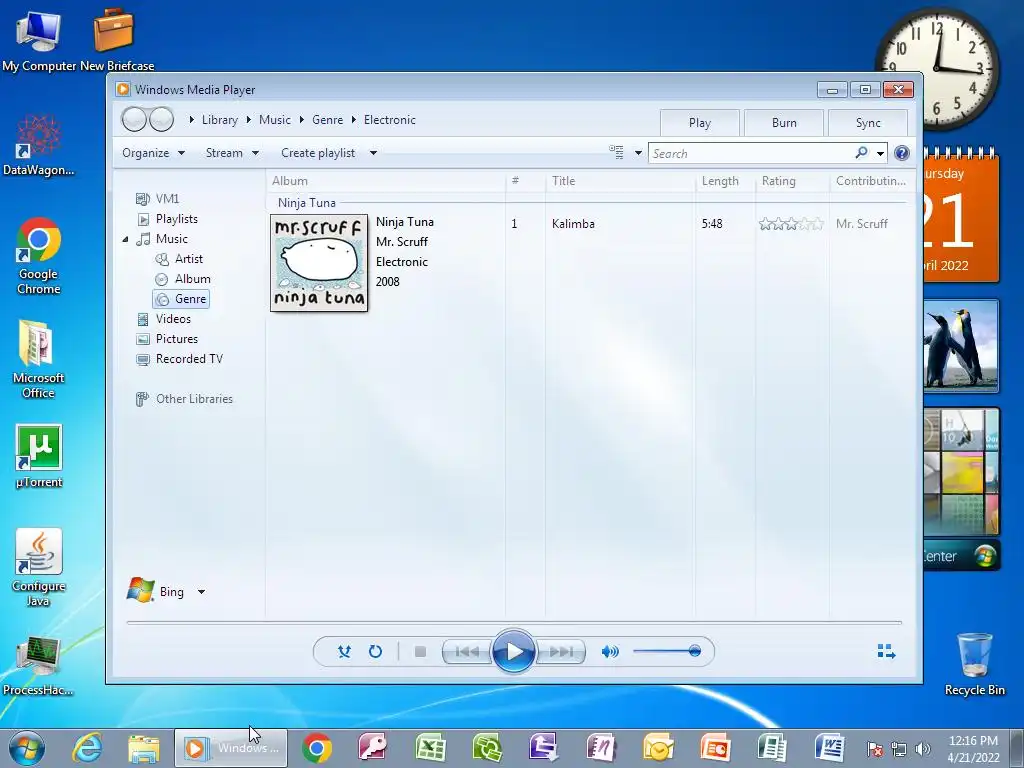Open the Create playlist dropdown arrow
This screenshot has width=1024, height=768.
(x=373, y=153)
